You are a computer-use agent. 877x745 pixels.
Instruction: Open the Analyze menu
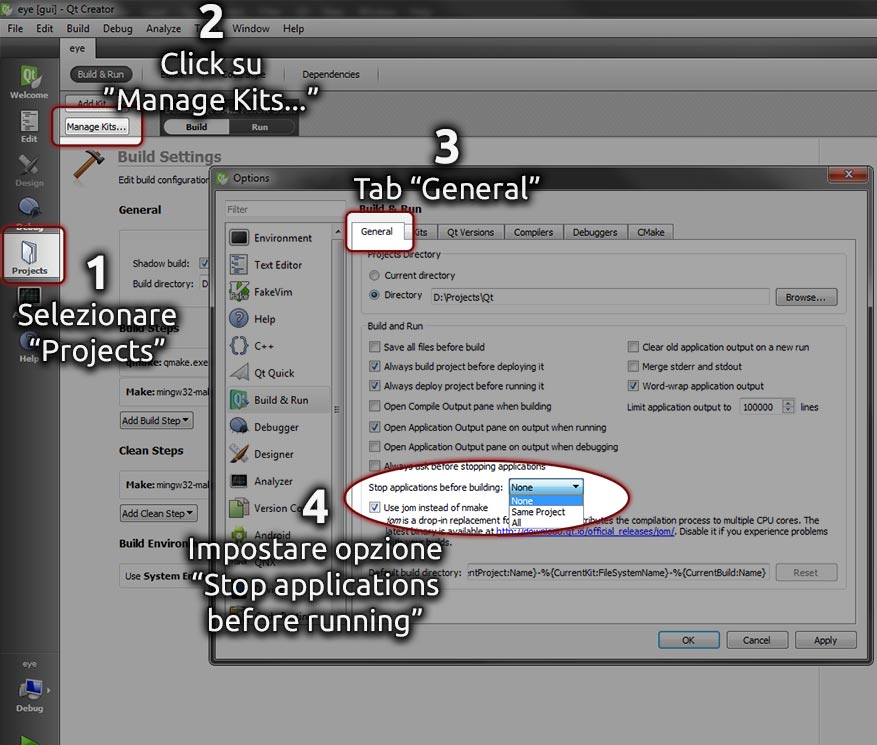coord(163,29)
